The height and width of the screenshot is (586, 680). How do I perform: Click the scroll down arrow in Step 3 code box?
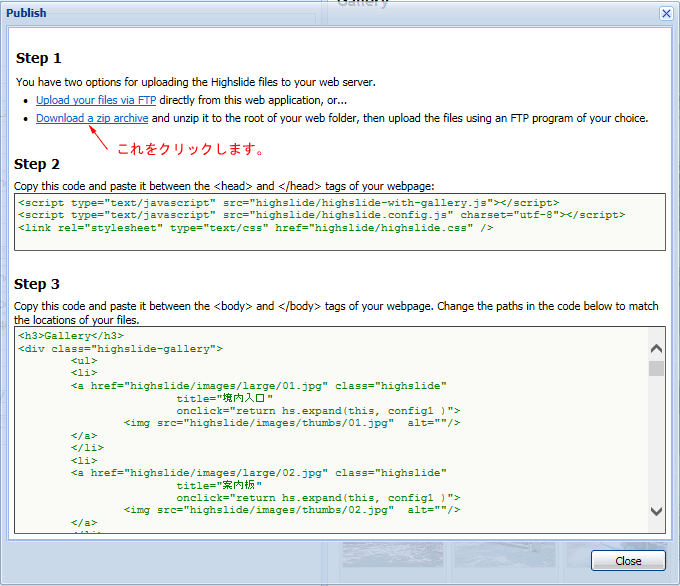657,511
